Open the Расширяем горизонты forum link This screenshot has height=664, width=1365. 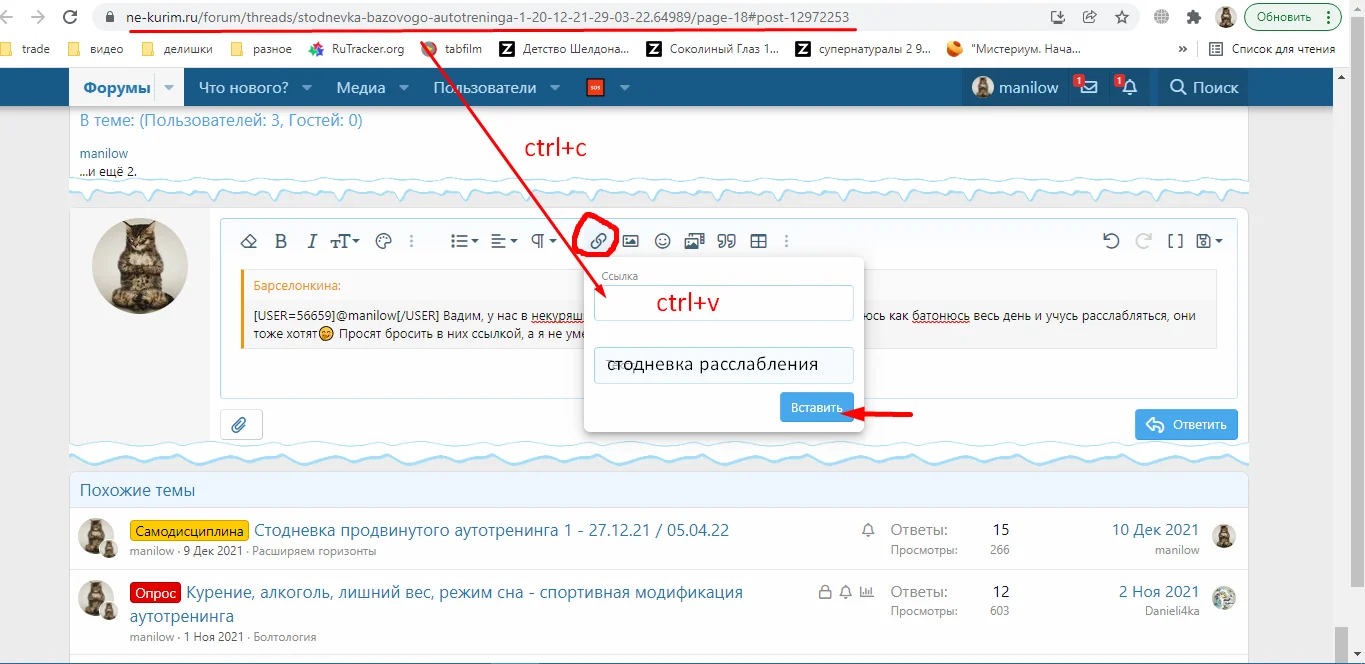[314, 550]
